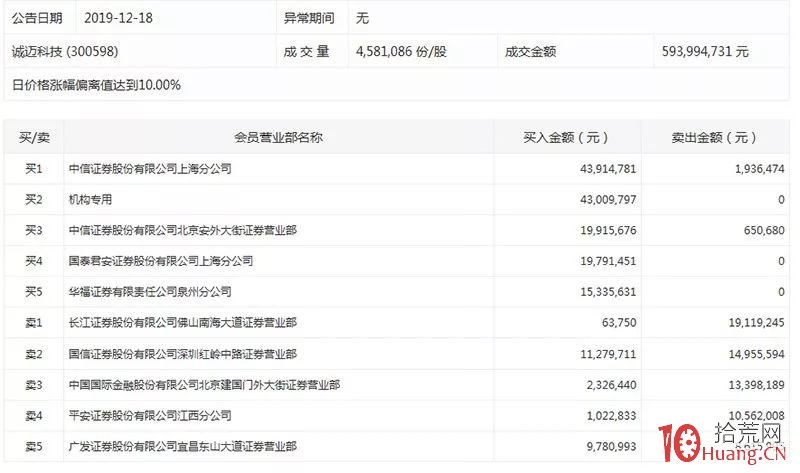The height and width of the screenshot is (473, 800).
Task: Click buy amount 19,791,451
Action: tap(608, 261)
